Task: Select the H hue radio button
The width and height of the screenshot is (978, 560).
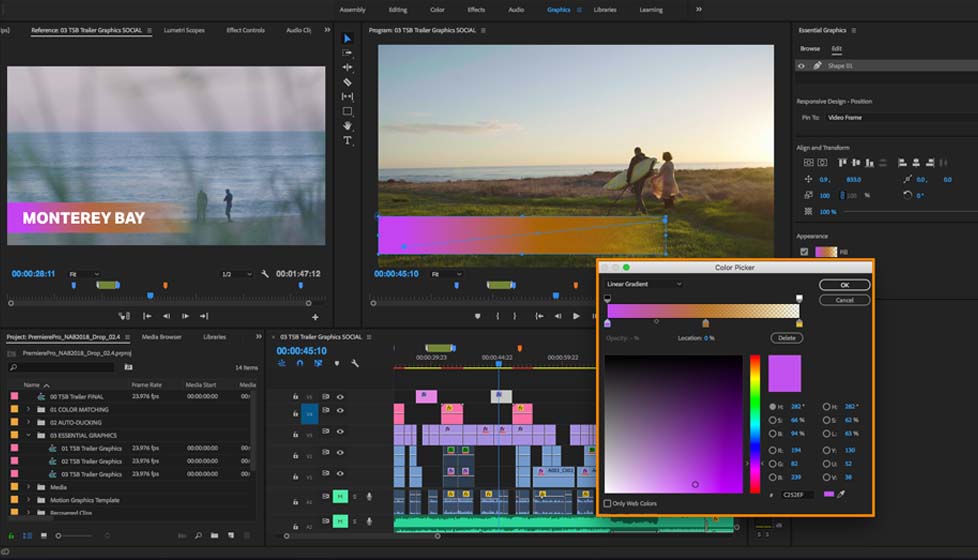Action: click(x=773, y=407)
